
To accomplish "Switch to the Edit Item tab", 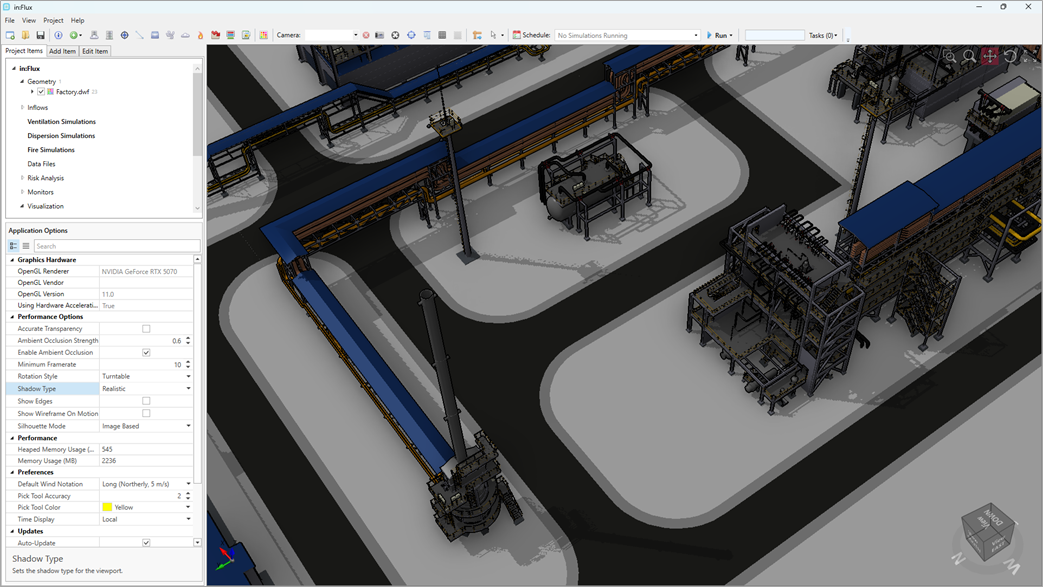I will tap(95, 51).
